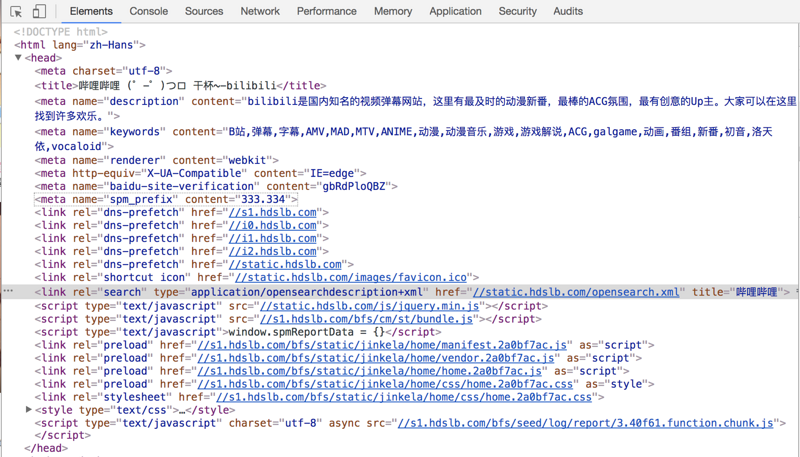Viewport: 800px width, 457px height.
Task: Select the window.spmReportData script node
Action: (238, 332)
